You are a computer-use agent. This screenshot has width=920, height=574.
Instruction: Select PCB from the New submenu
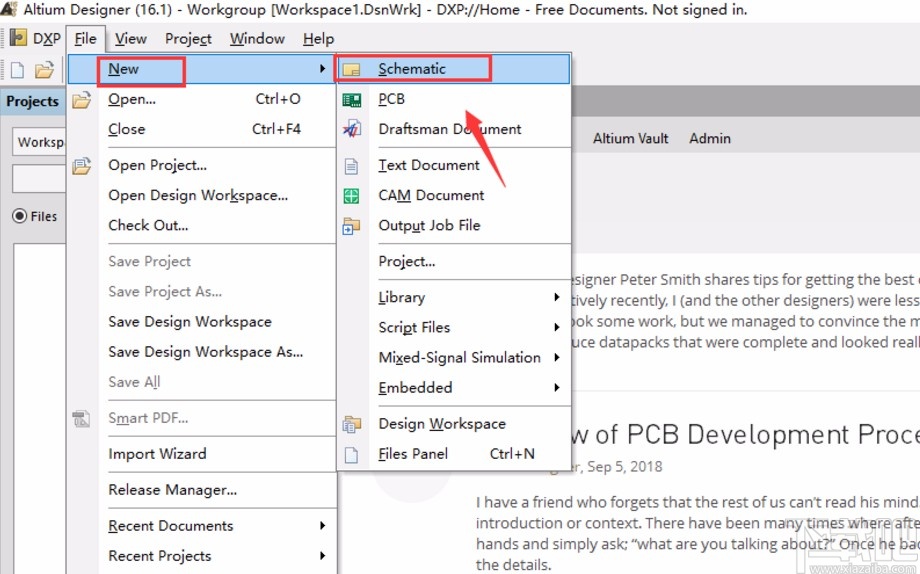pos(454,99)
